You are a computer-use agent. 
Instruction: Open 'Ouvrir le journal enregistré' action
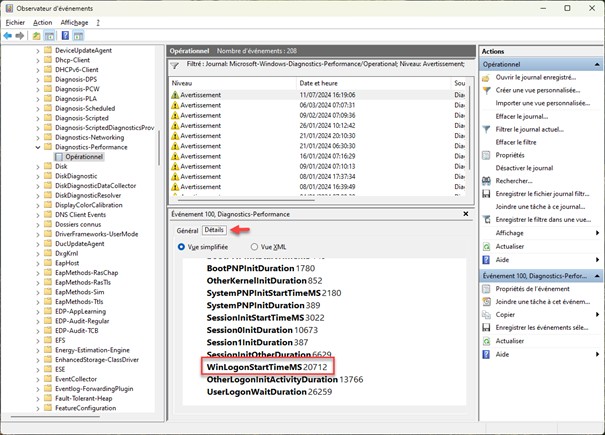tap(536, 77)
